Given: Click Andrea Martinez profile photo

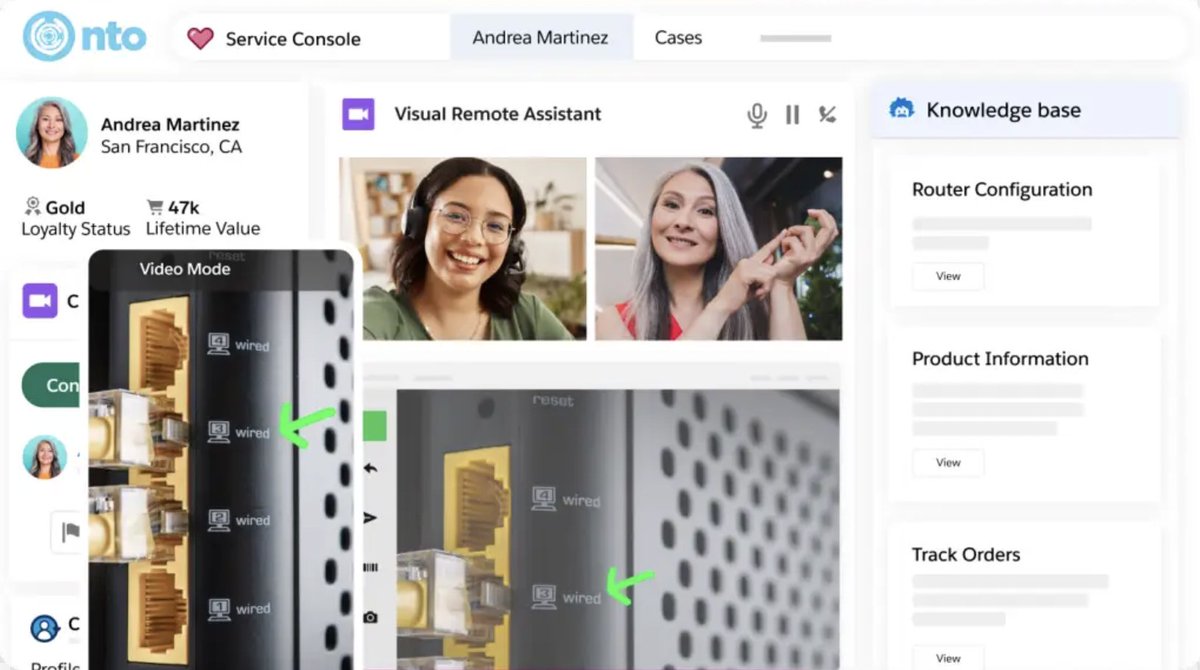Looking at the screenshot, I should (52, 132).
